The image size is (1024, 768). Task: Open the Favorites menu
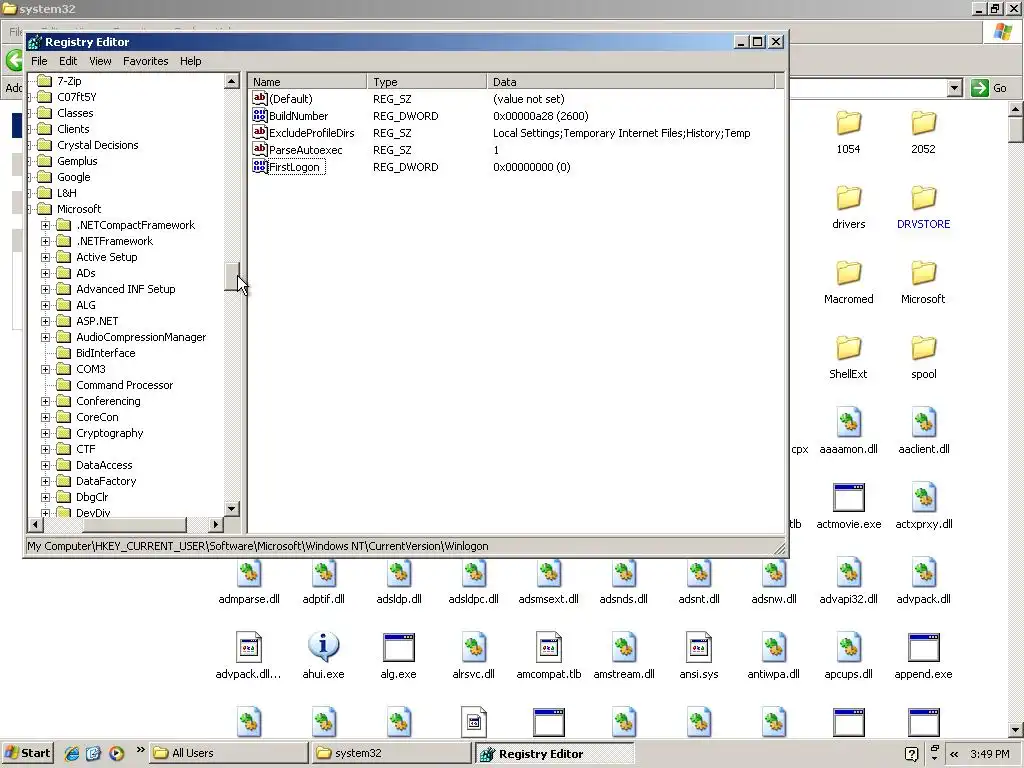point(146,61)
